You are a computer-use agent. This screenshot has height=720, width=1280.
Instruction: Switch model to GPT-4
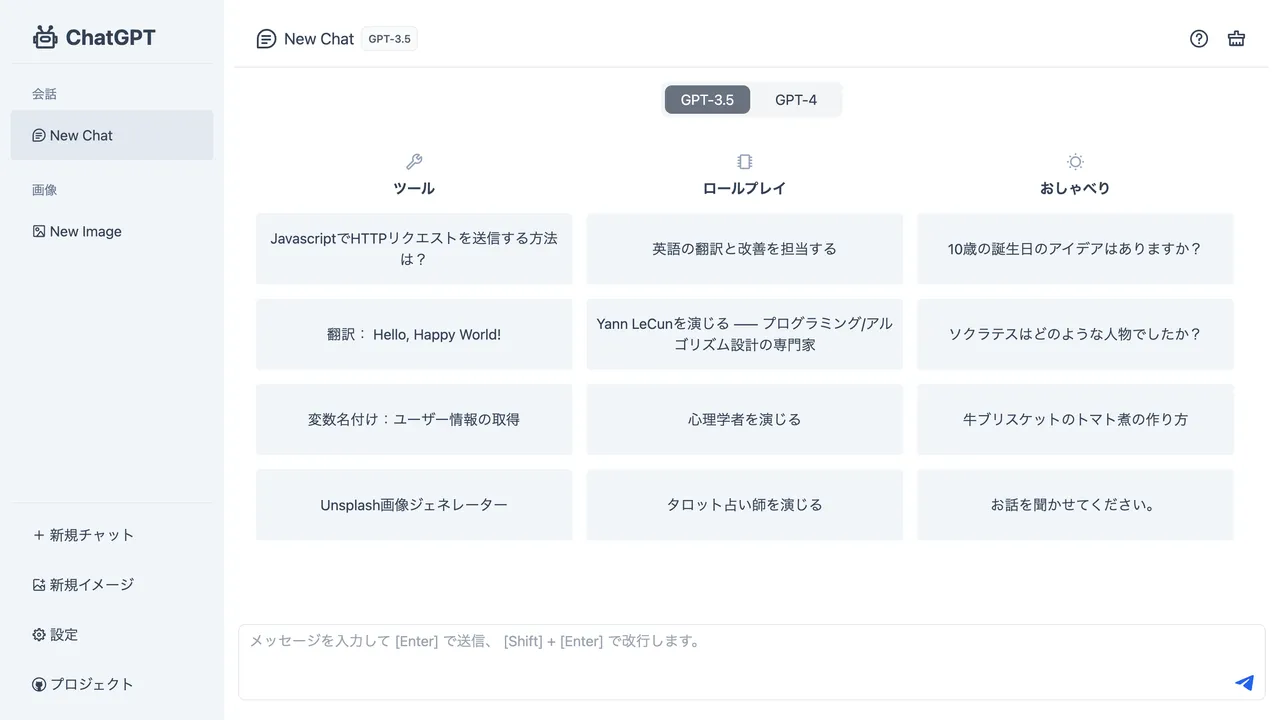click(796, 100)
